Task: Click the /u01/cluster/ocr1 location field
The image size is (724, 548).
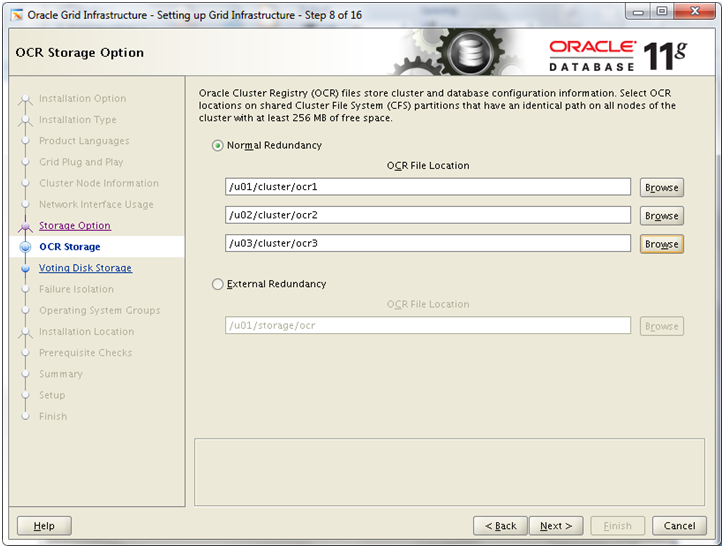Action: point(428,187)
